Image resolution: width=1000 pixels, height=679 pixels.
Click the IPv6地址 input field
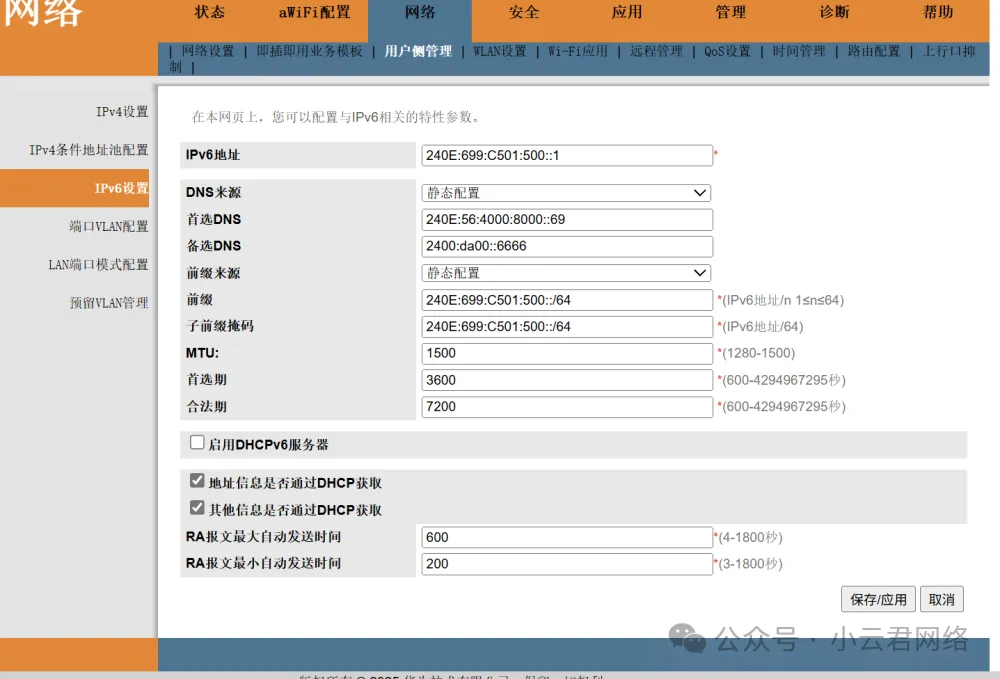(x=567, y=156)
